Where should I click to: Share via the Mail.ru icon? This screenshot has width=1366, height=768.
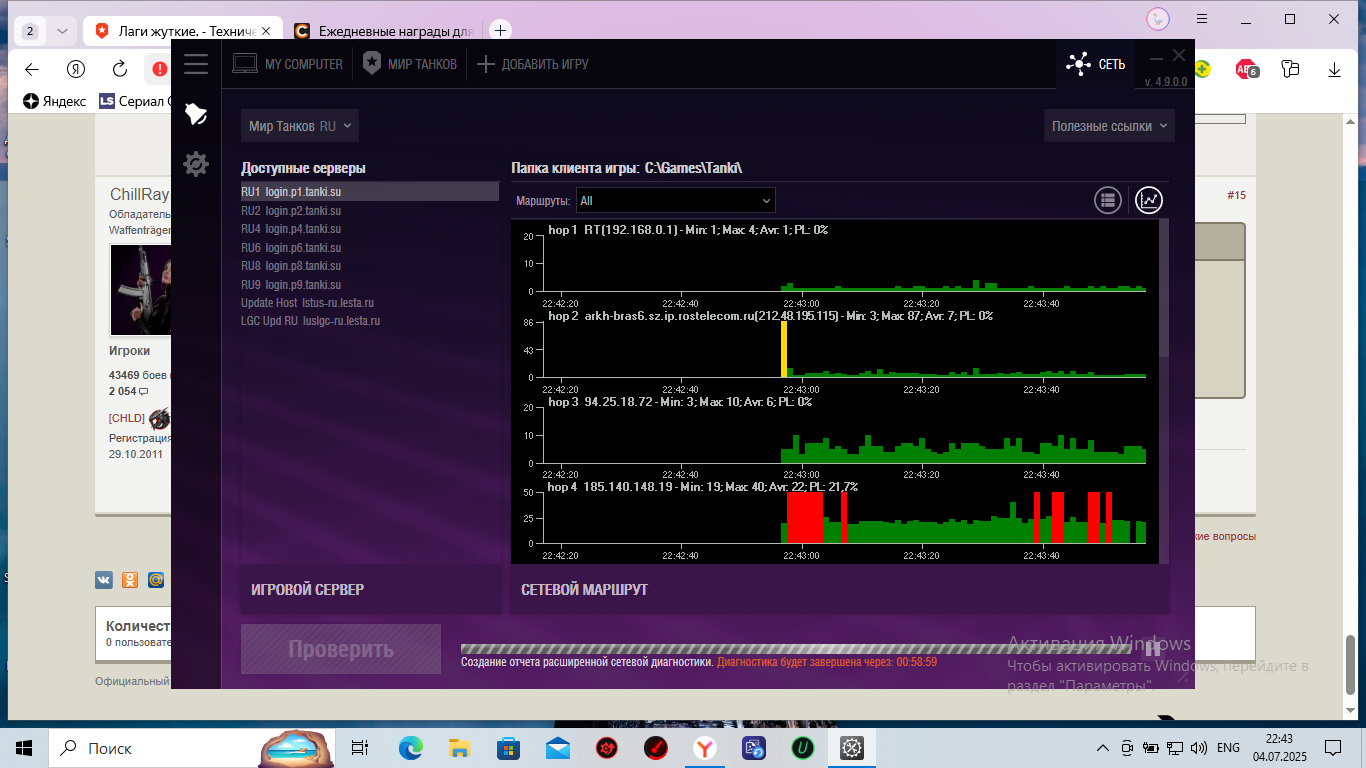point(155,579)
